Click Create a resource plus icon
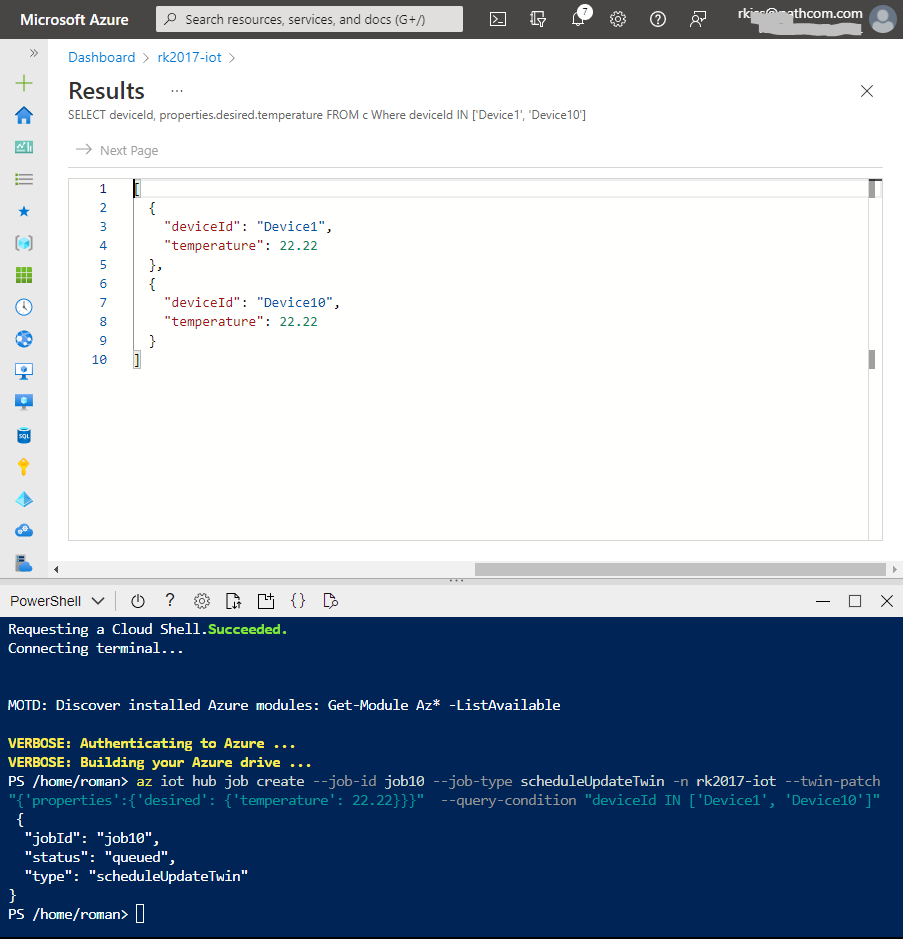 (24, 83)
